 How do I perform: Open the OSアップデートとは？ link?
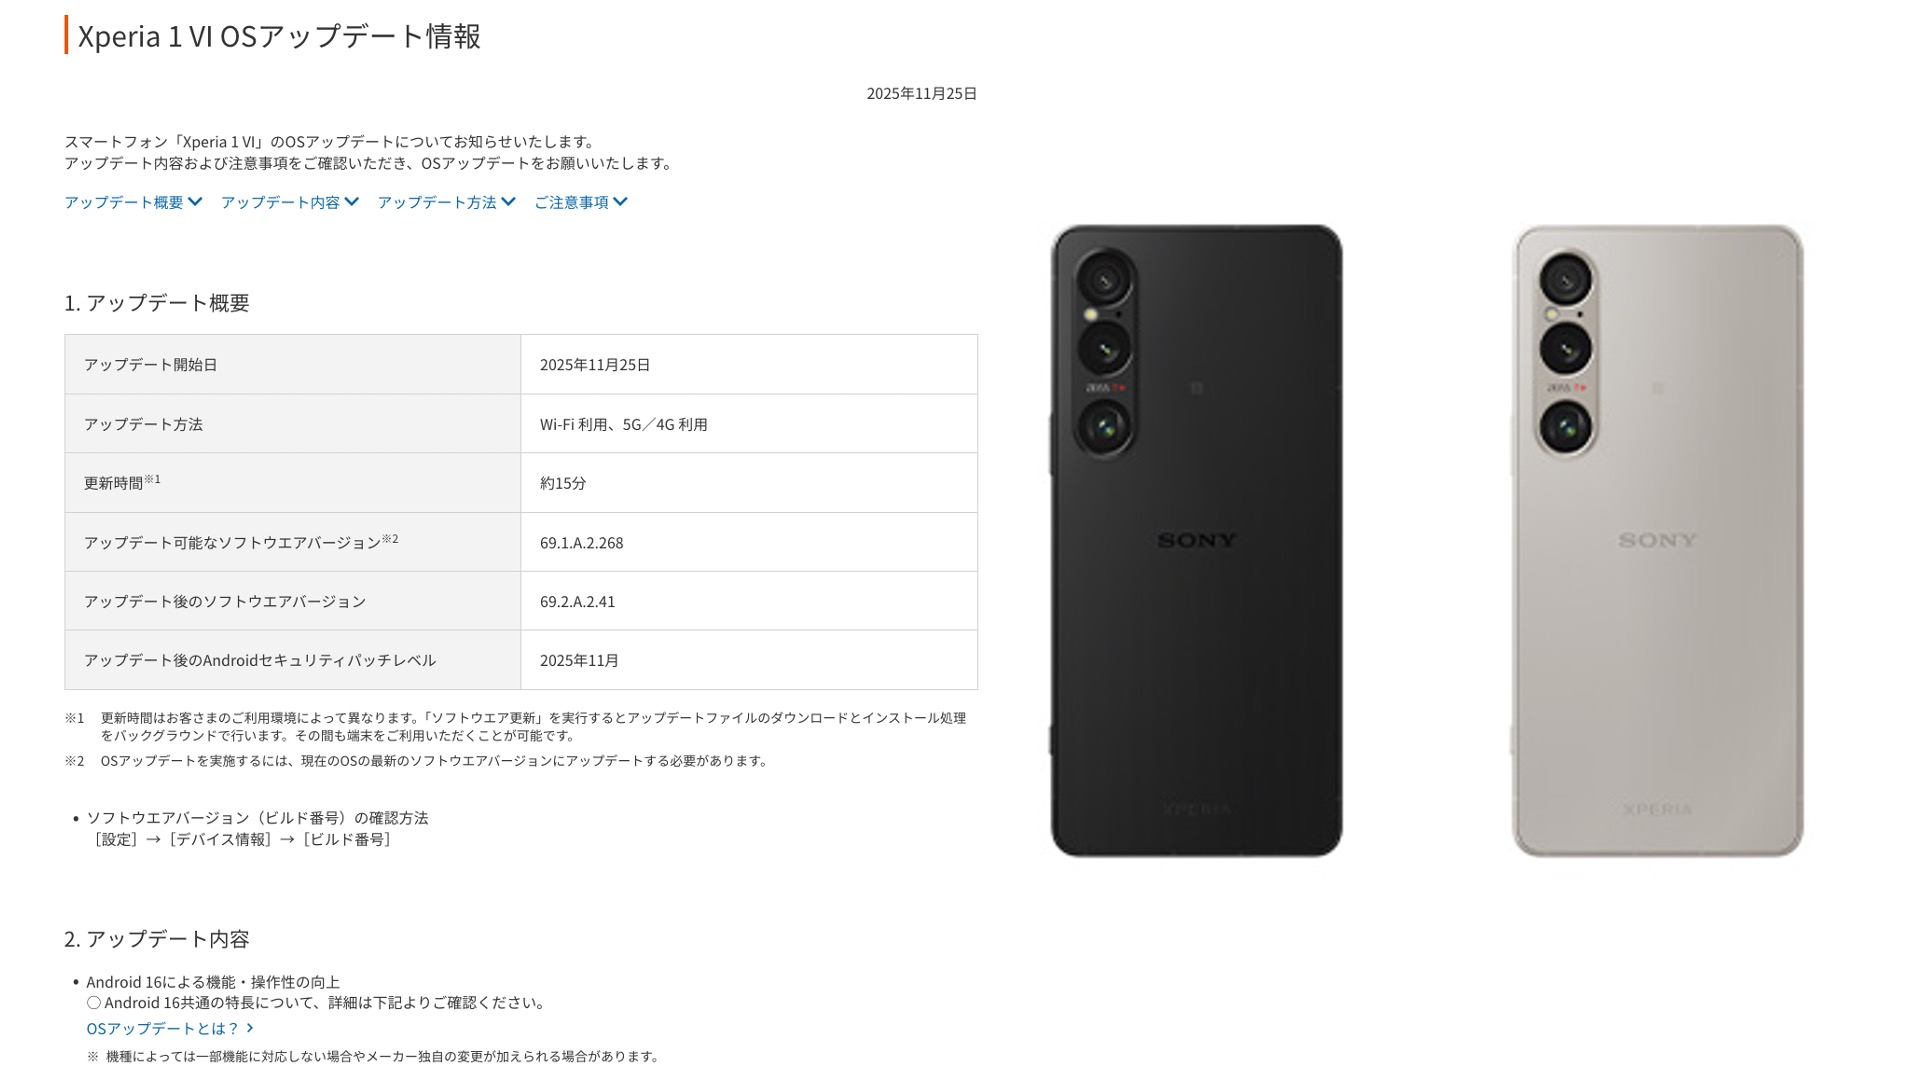[163, 1028]
